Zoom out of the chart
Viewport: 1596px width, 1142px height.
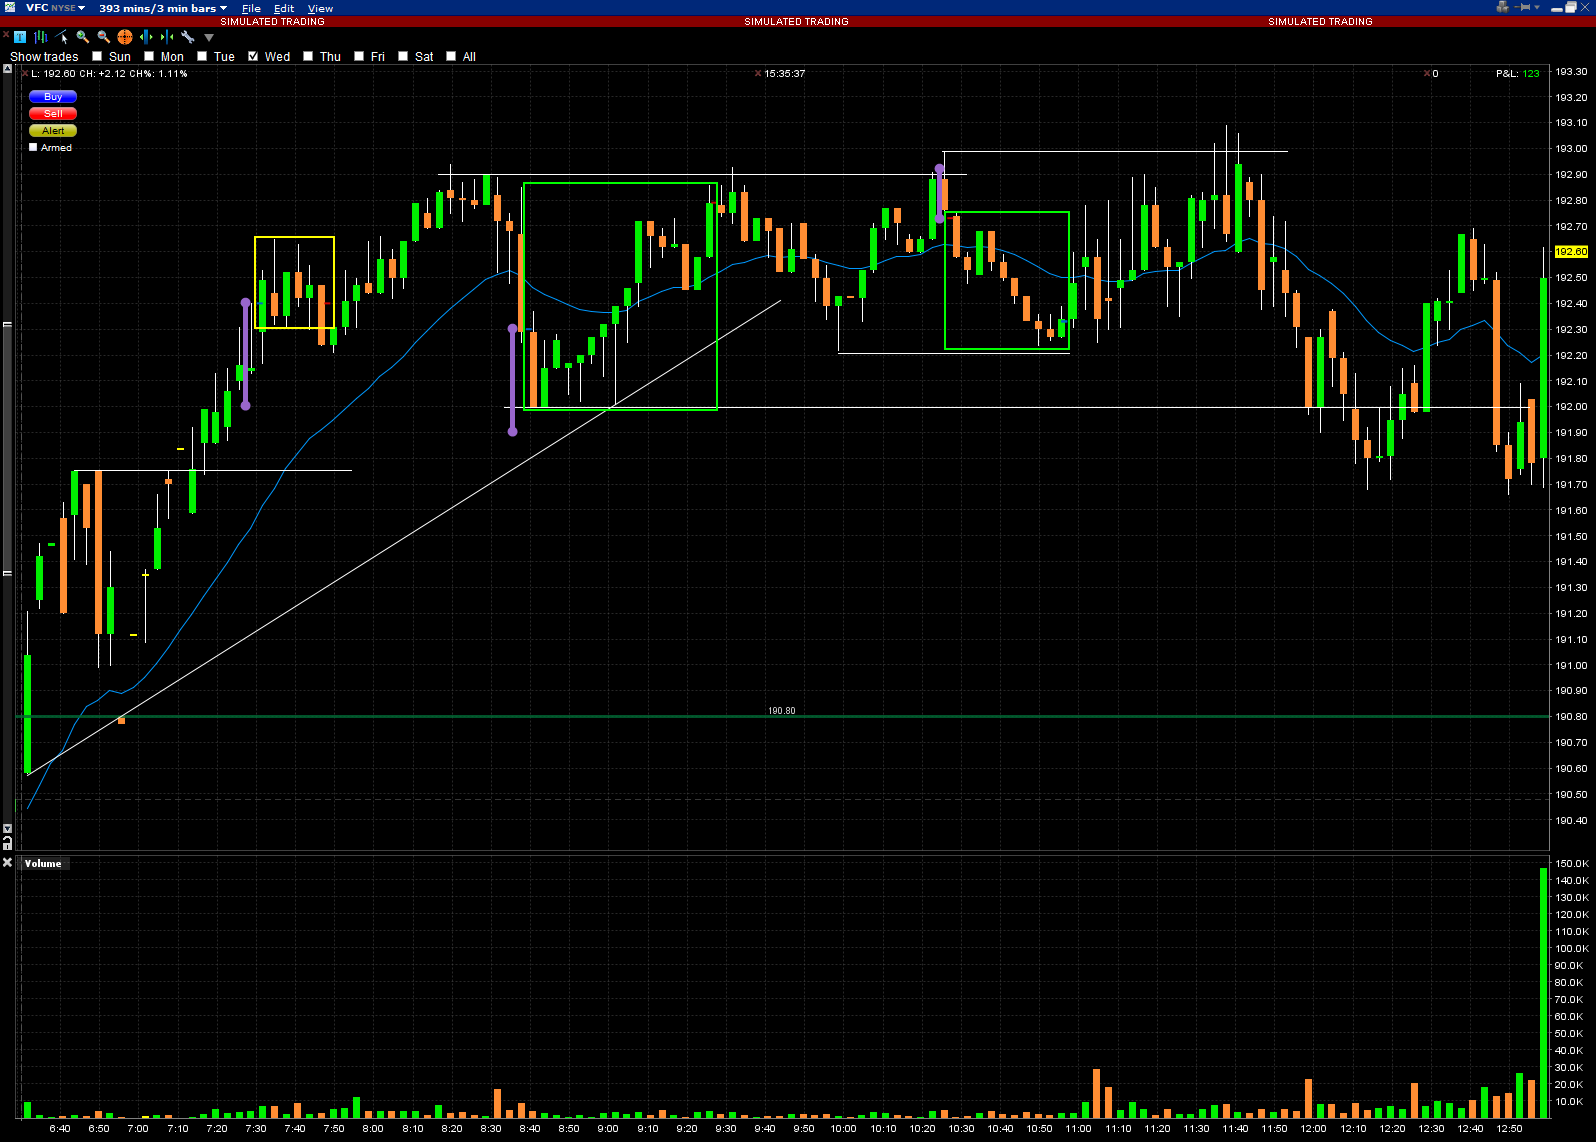[x=104, y=37]
